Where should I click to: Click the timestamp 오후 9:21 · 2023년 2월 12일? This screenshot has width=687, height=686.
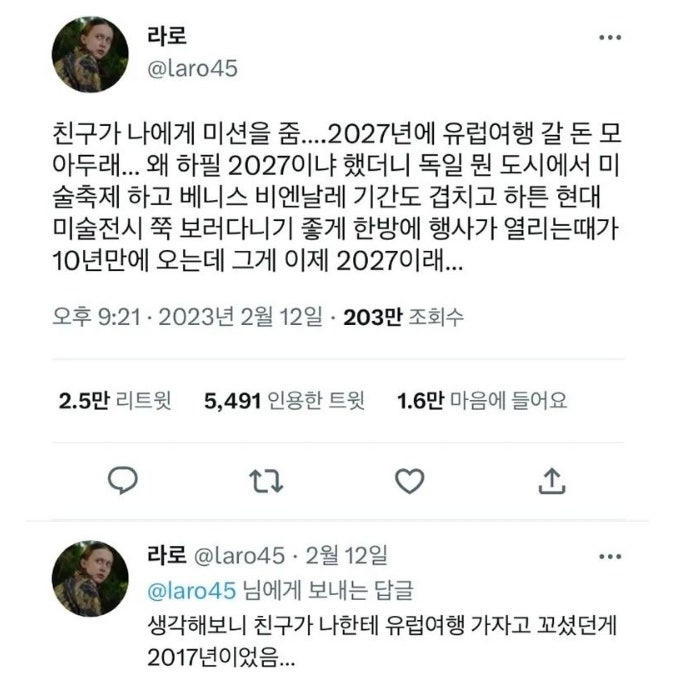tap(188, 317)
